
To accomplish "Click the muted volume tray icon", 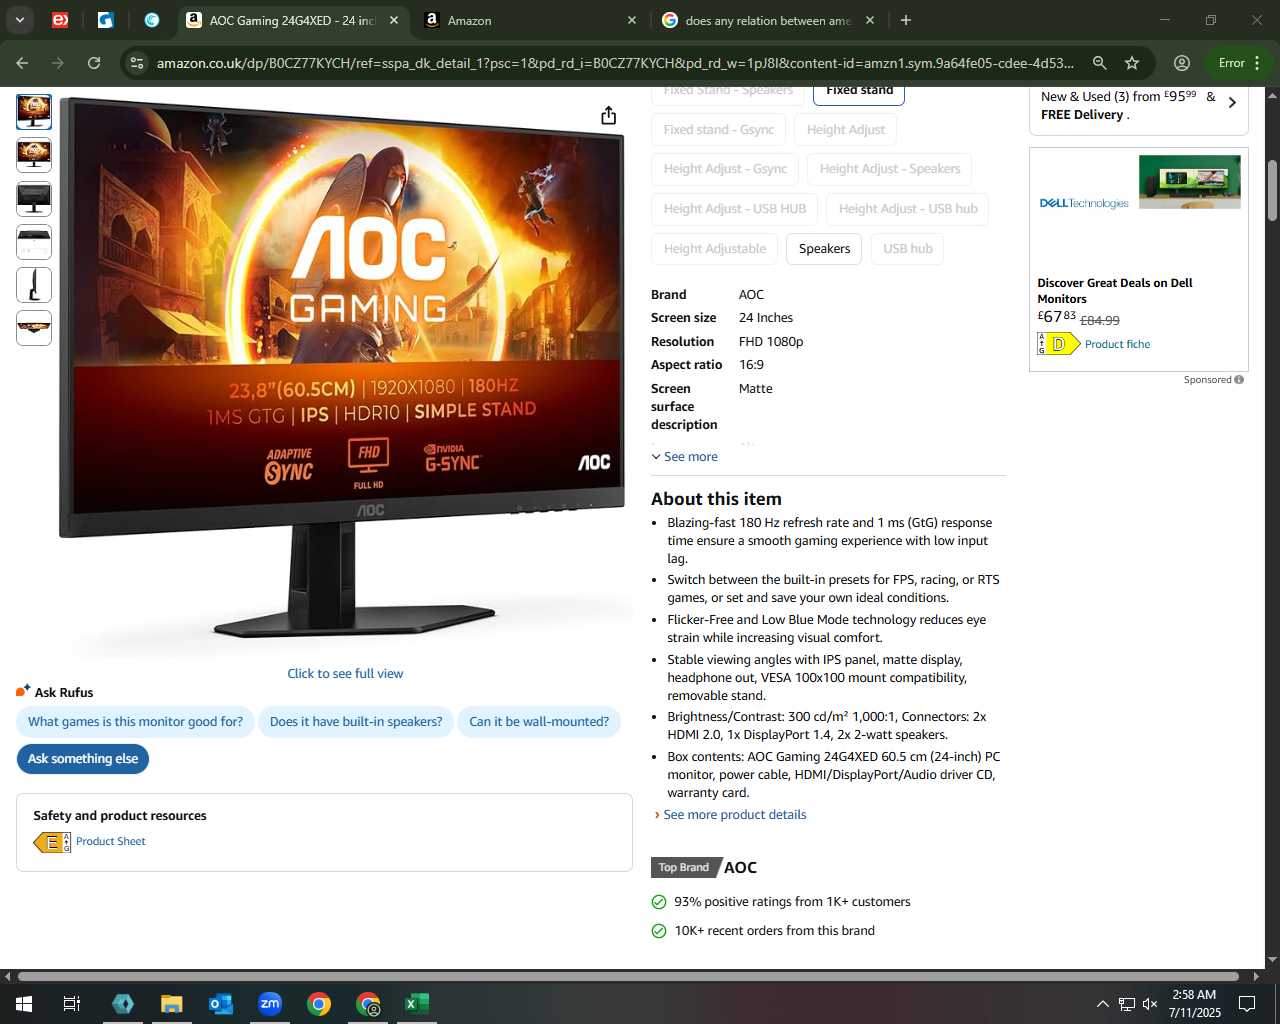I will pyautogui.click(x=1150, y=1004).
